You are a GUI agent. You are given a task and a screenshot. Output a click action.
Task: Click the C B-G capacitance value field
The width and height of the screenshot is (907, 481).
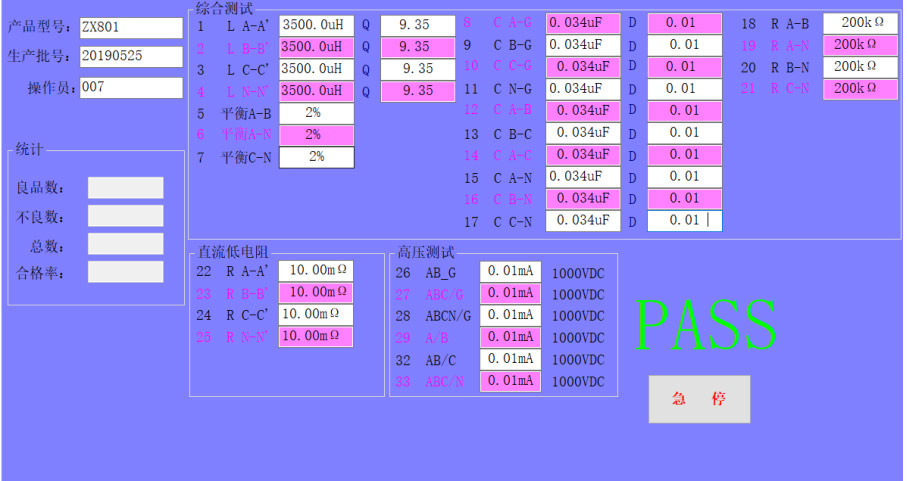tap(582, 45)
